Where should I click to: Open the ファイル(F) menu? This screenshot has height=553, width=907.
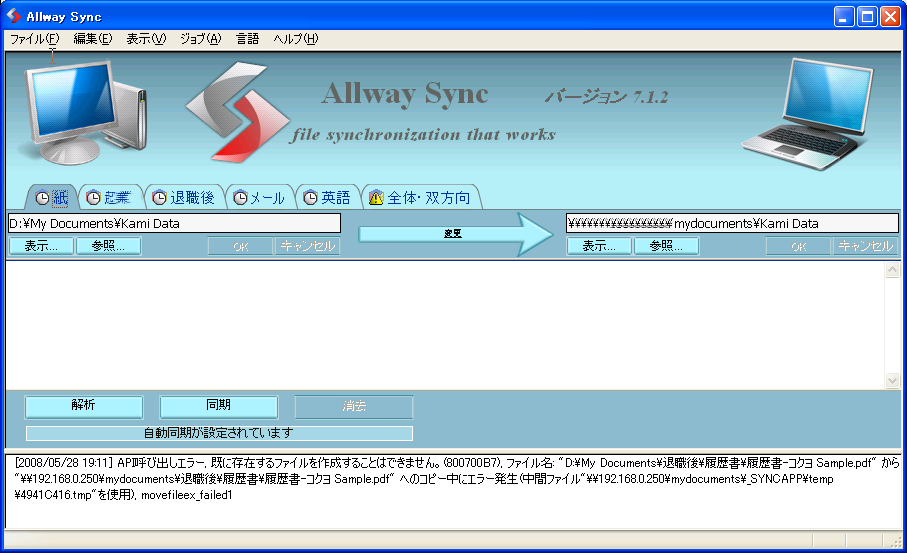(x=34, y=39)
